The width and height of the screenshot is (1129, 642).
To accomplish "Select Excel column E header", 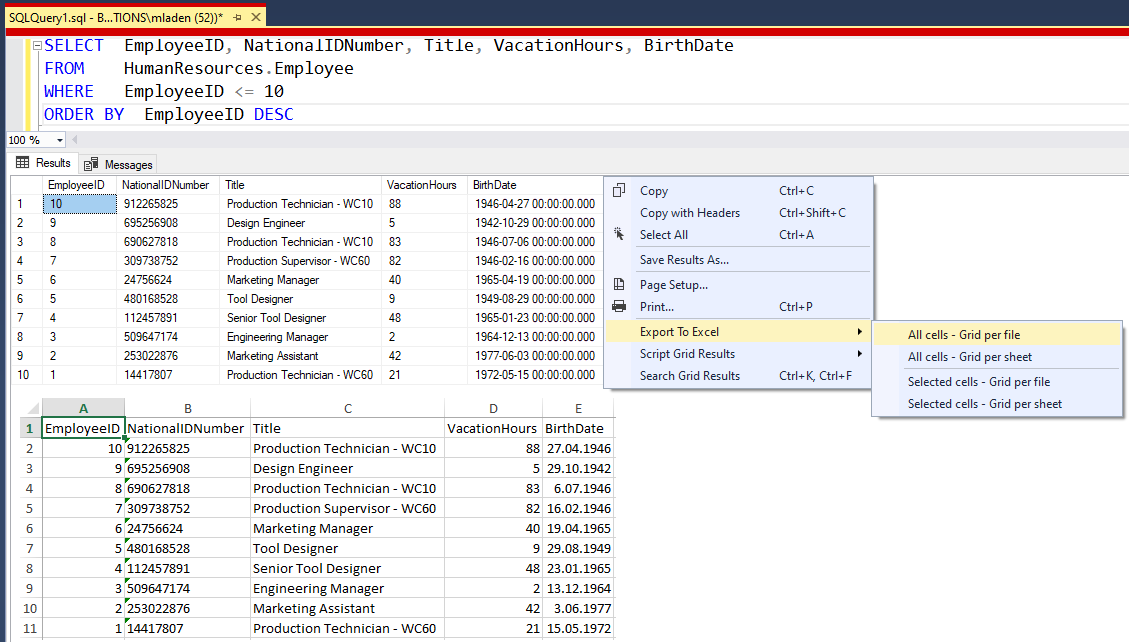I will pyautogui.click(x=578, y=408).
